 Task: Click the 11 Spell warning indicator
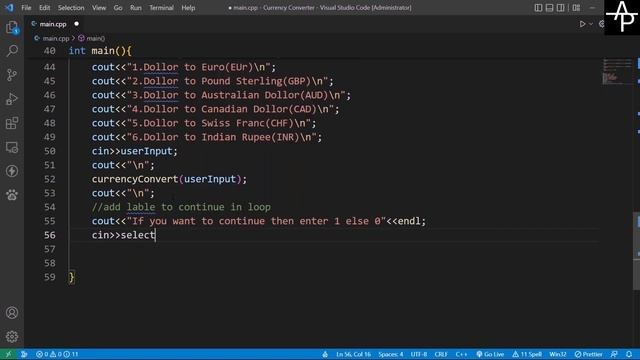tap(527, 354)
